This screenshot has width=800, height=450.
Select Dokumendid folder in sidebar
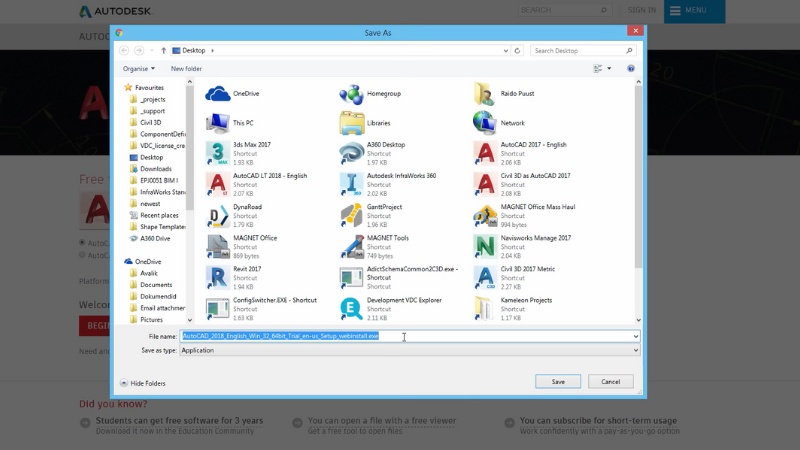tap(158, 296)
